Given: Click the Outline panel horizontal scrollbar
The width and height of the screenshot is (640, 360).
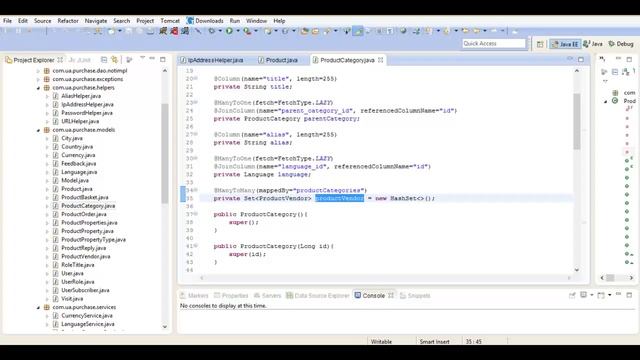Looking at the screenshot, I should [x=610, y=278].
